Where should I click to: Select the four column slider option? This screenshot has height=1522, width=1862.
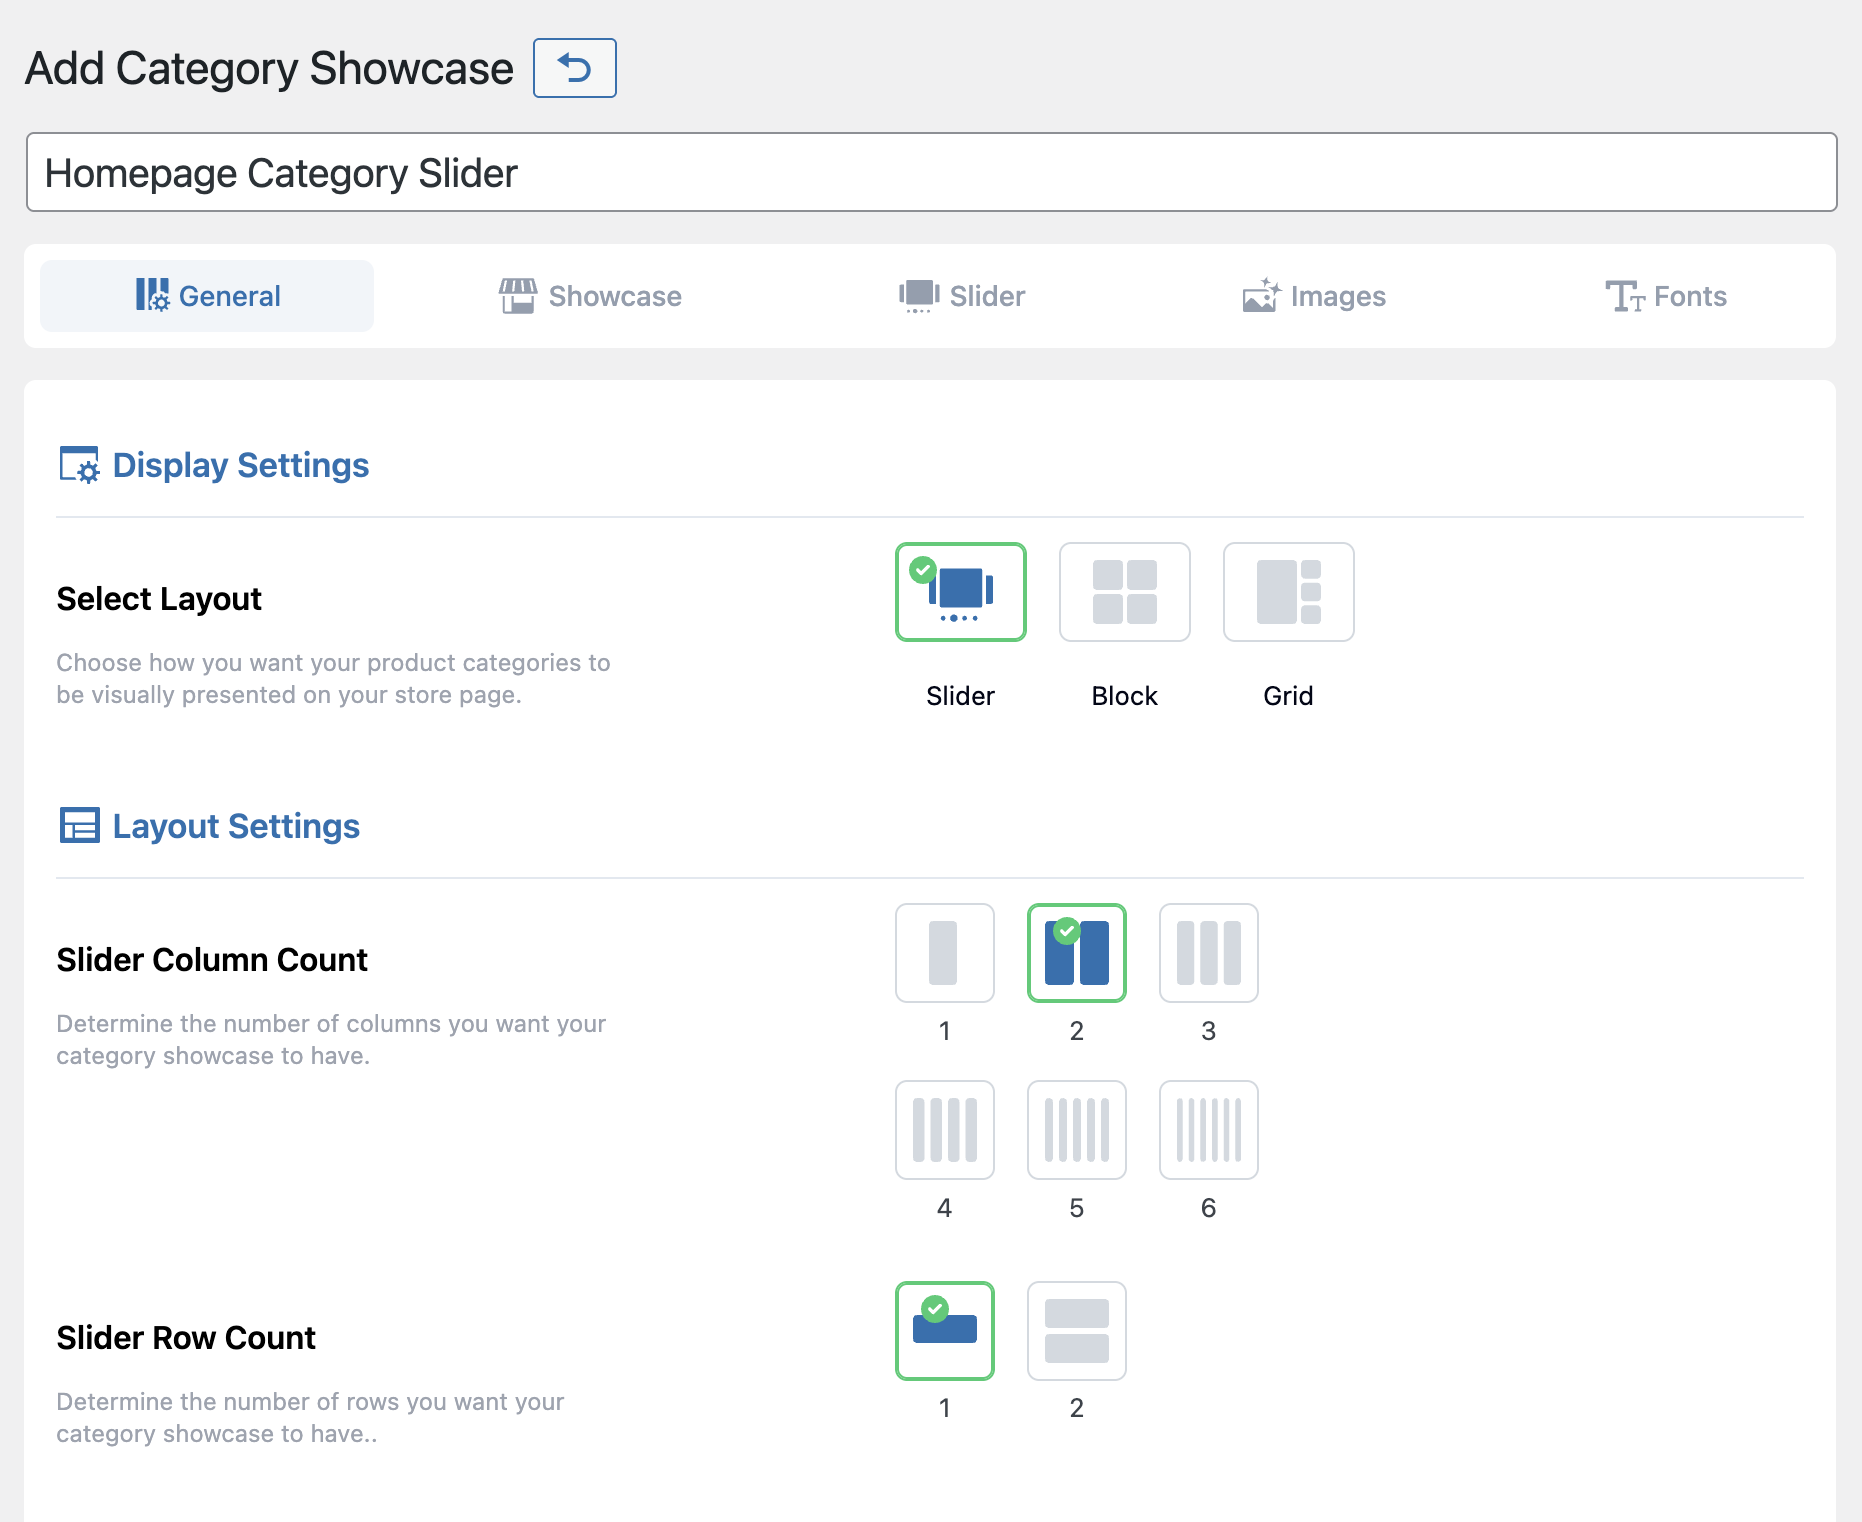pos(944,1130)
